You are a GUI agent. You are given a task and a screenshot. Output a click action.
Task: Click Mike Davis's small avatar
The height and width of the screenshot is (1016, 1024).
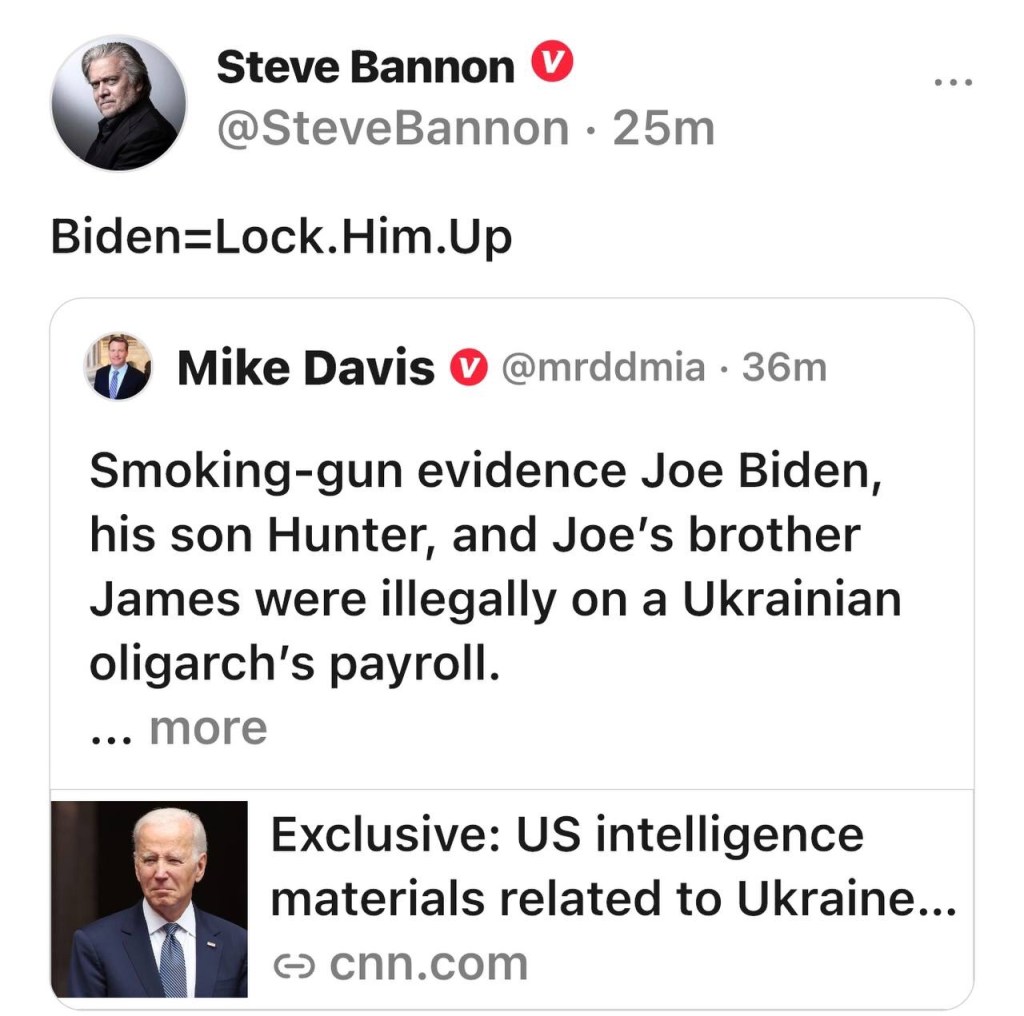(119, 367)
